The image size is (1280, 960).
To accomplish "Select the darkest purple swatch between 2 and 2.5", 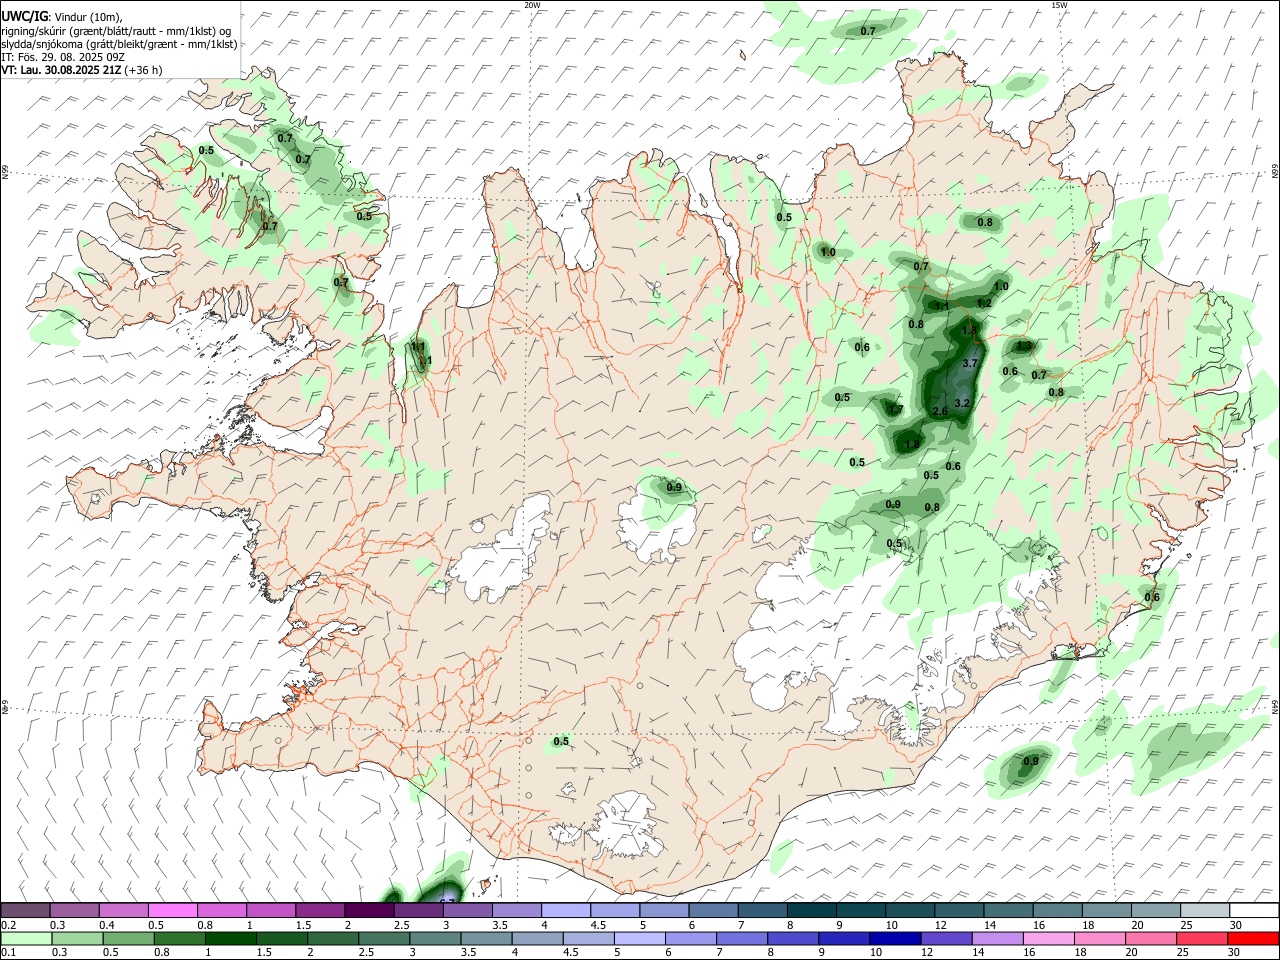I will point(369,910).
